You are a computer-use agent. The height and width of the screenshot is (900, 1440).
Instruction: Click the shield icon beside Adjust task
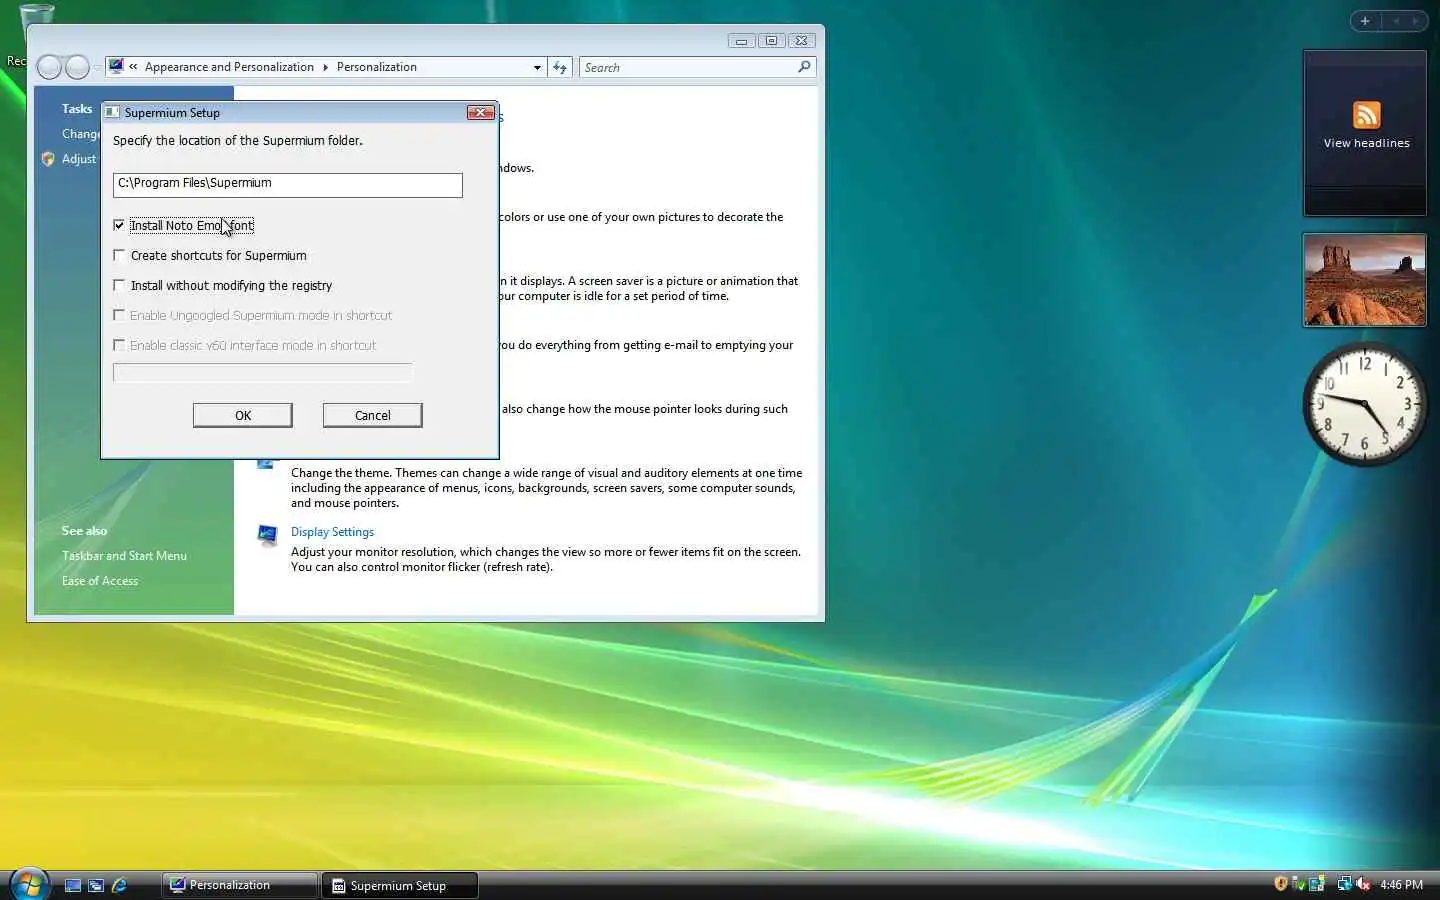(x=48, y=159)
